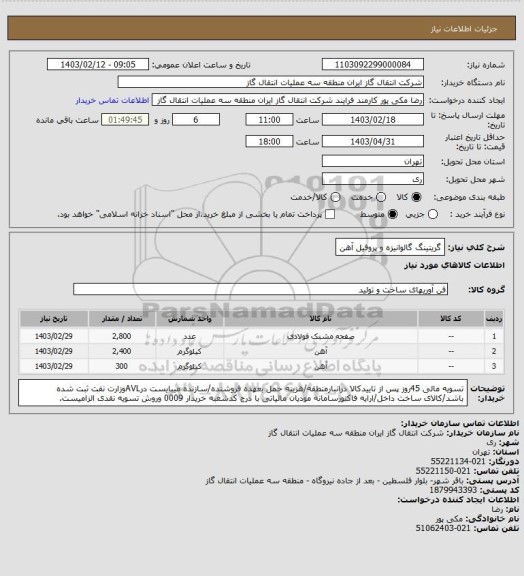Select the row صفحه مشبک فولادی
Screen dimensions: 524x576
click(262, 336)
